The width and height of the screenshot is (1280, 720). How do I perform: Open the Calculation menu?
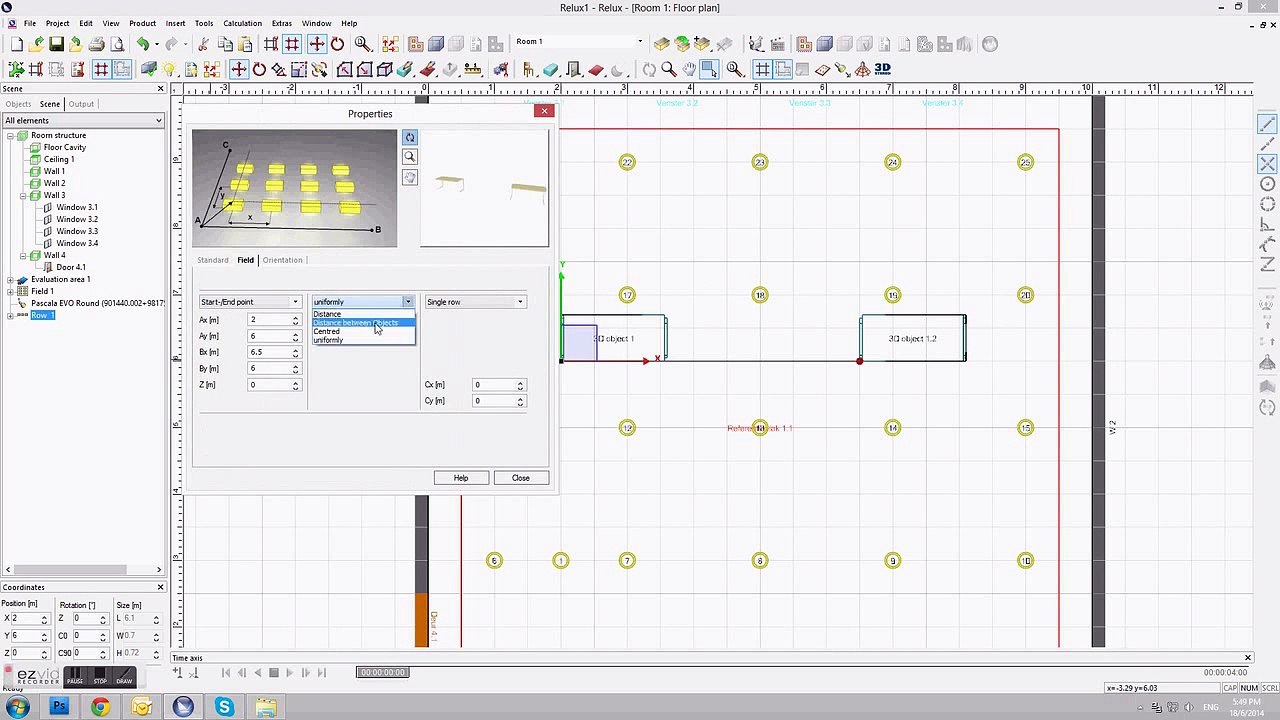242,23
